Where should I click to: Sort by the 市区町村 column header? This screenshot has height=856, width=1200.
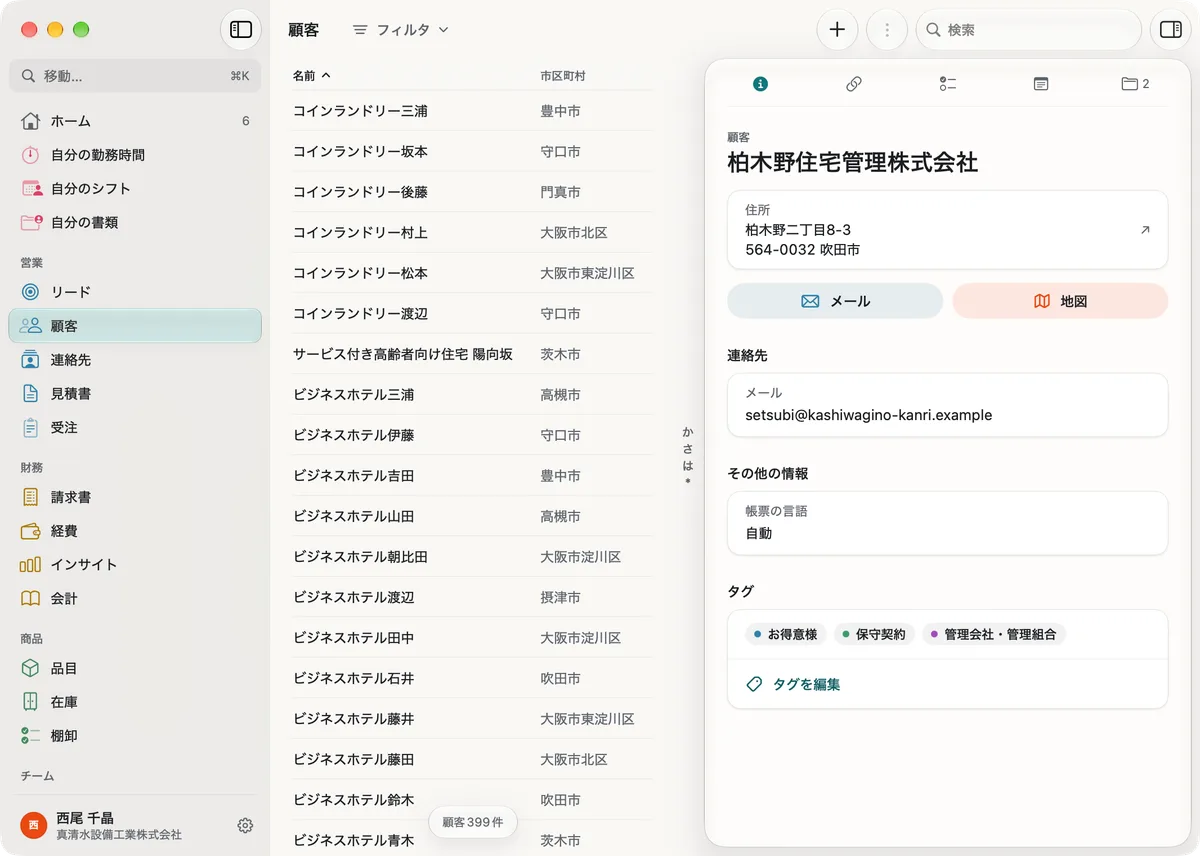tap(563, 76)
